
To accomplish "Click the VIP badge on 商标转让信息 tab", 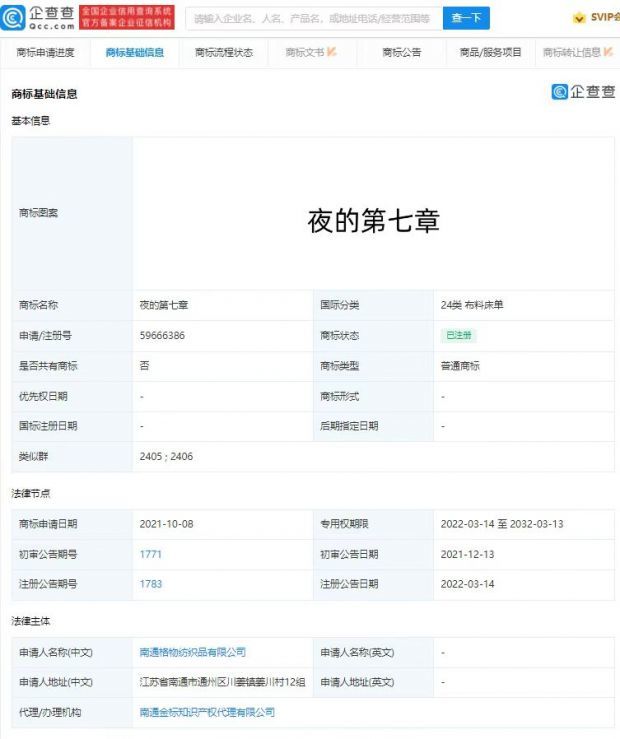I will 608,52.
